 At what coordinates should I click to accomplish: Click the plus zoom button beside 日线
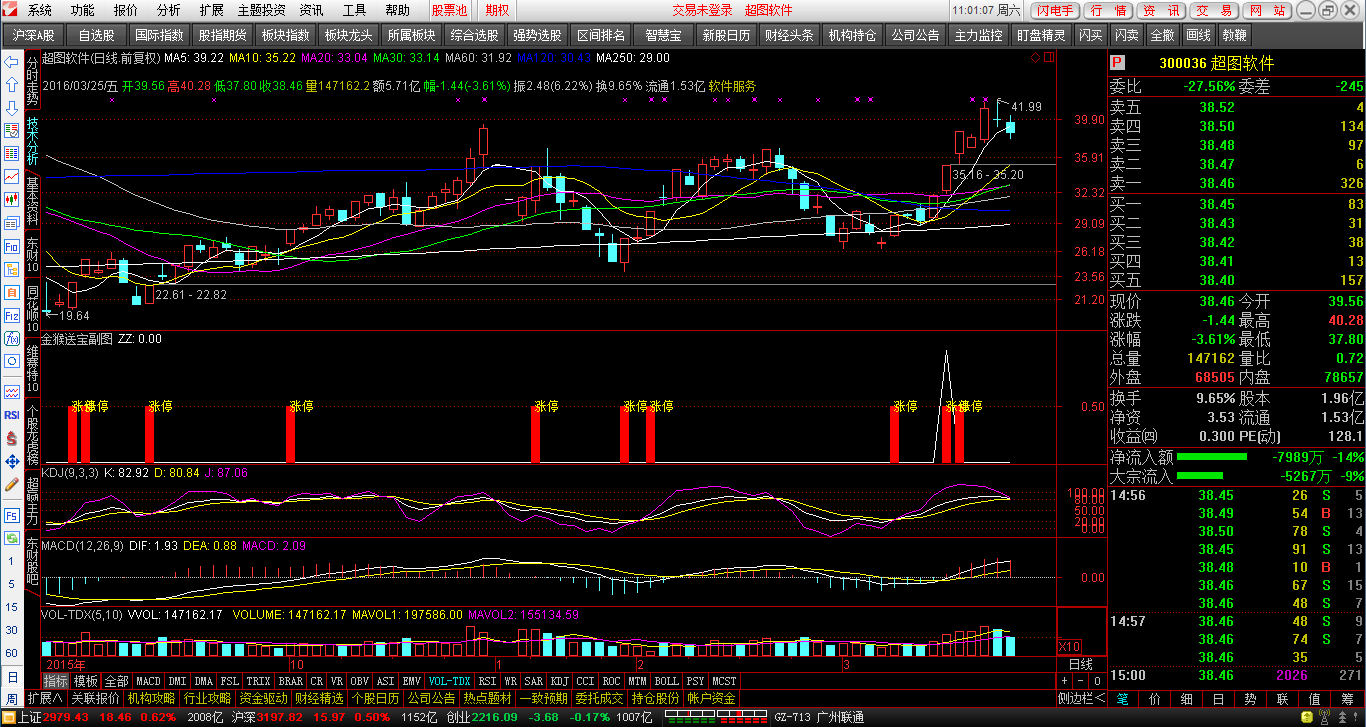(1065, 681)
